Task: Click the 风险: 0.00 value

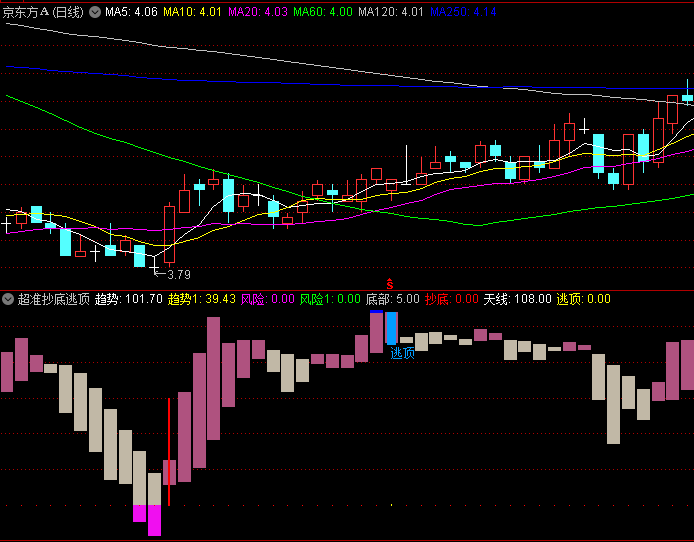Action: point(268,300)
